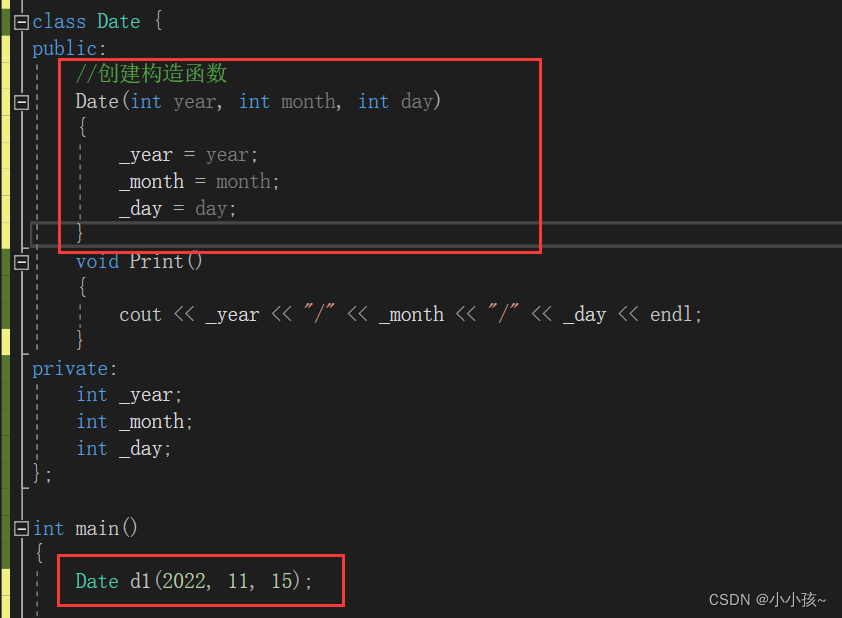Click the 'd1' variable name
The image size is (842, 618).
[x=140, y=581]
